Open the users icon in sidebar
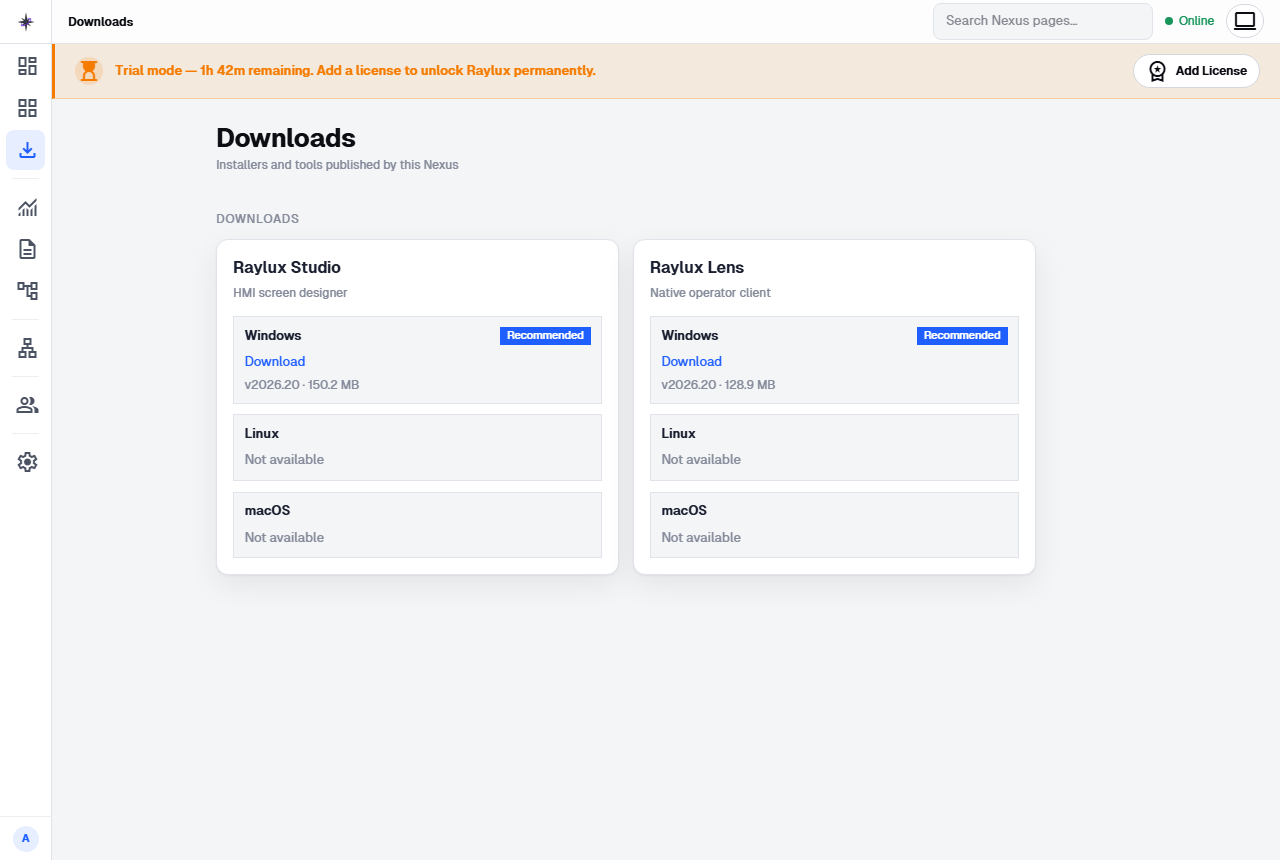The height and width of the screenshot is (860, 1280). click(x=28, y=405)
